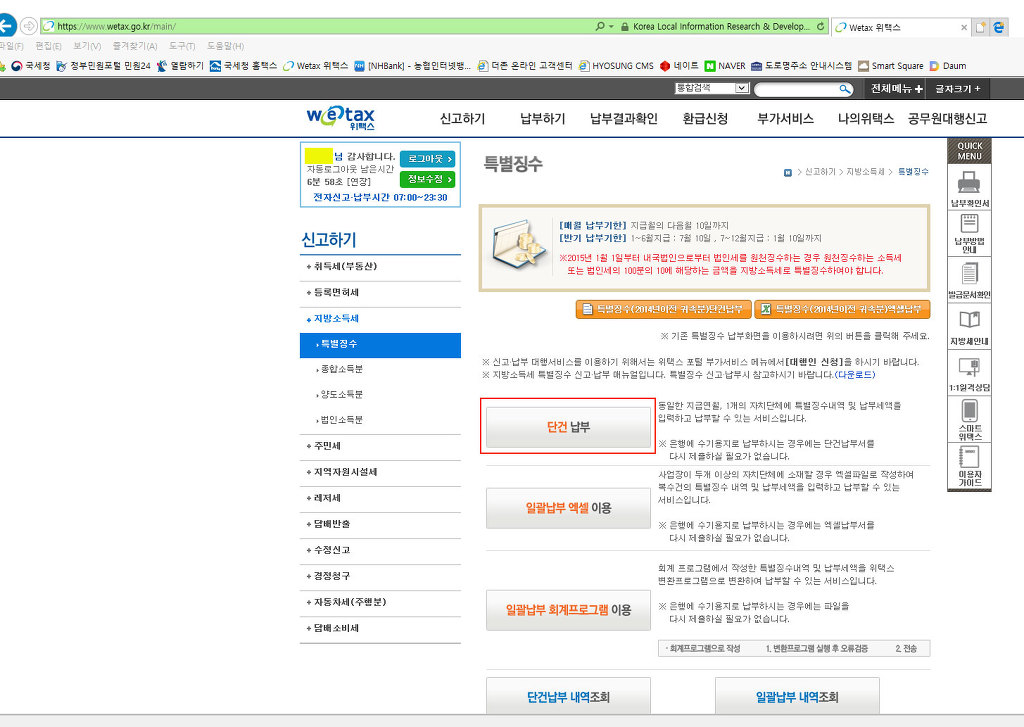Click the (다운로드) manual link
Image resolution: width=1024 pixels, height=727 pixels.
855,375
